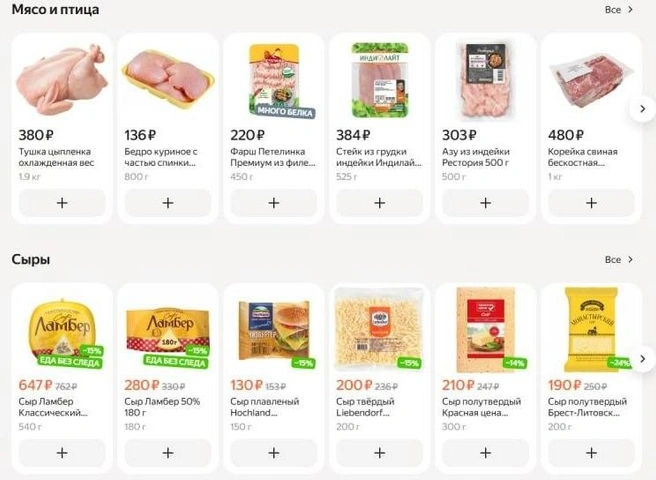Add Сыр полутвердый Красная цена to cart
This screenshot has height=480, width=656.
[x=485, y=452]
